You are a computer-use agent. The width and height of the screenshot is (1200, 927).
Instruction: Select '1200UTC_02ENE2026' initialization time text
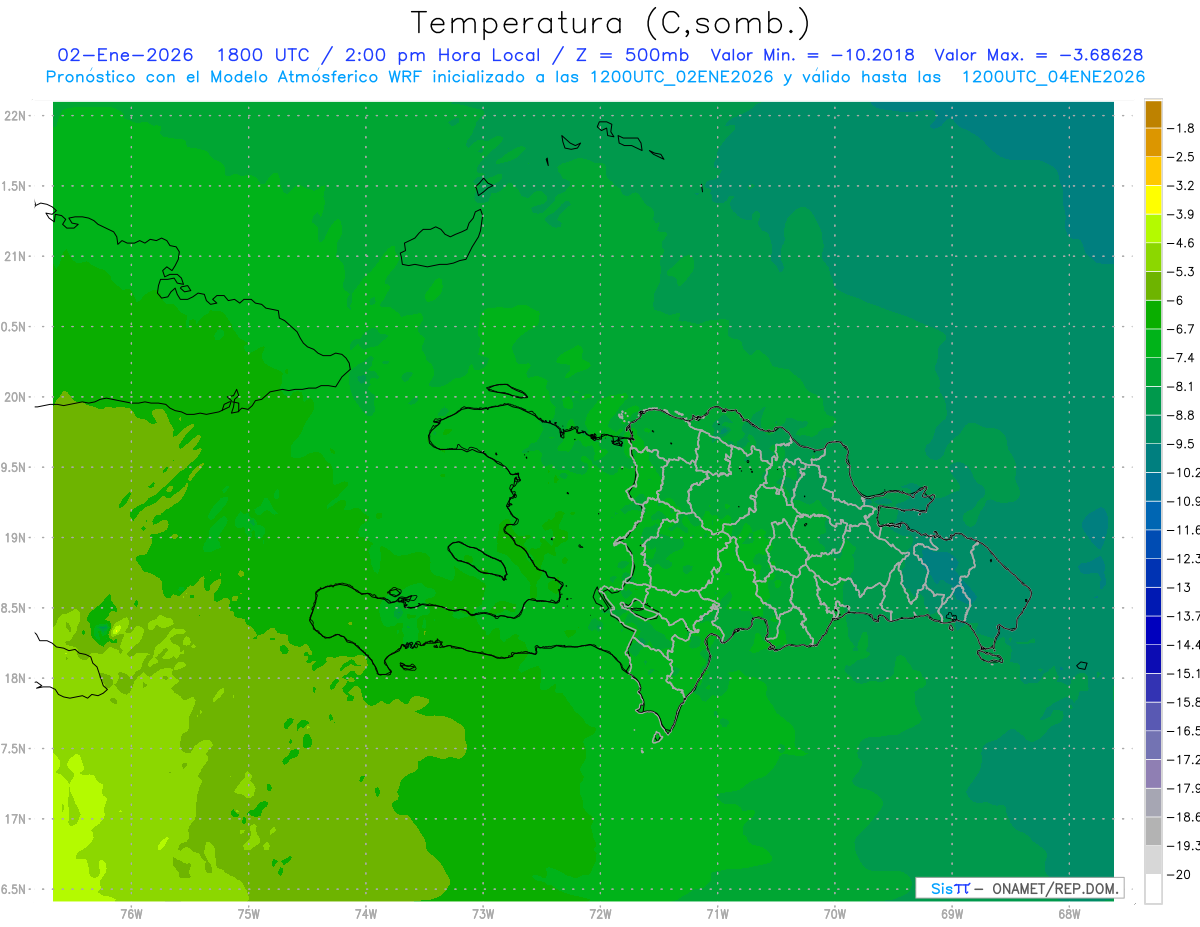(x=681, y=77)
